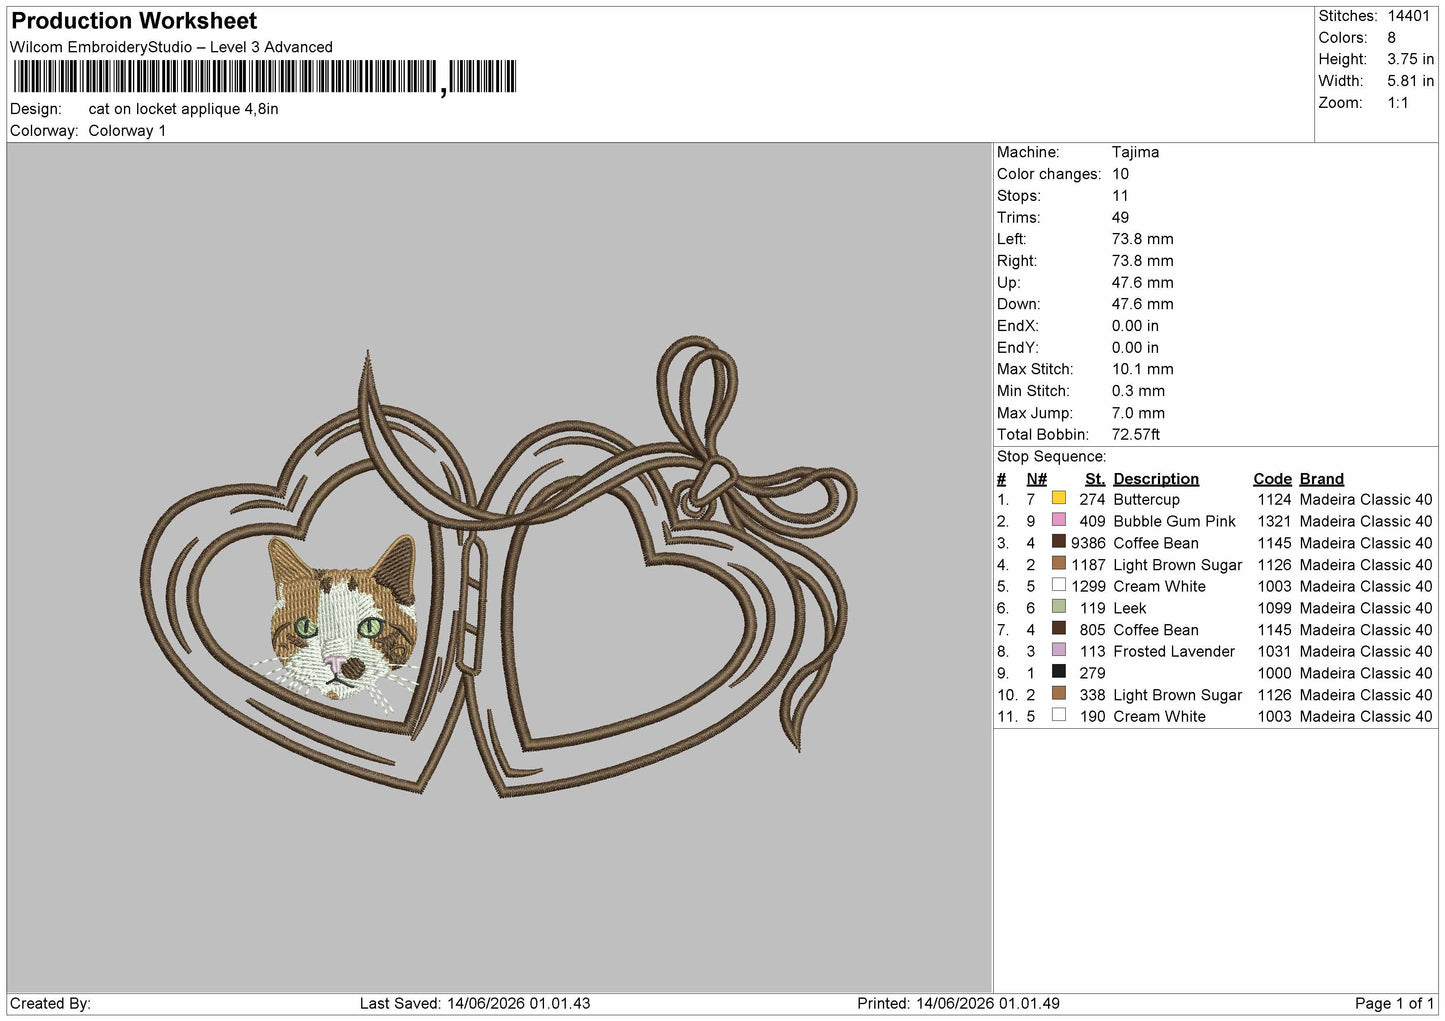Click the Cream White swatch in row 5
Viewport: 1445px width, 1021px height.
[x=1058, y=585]
